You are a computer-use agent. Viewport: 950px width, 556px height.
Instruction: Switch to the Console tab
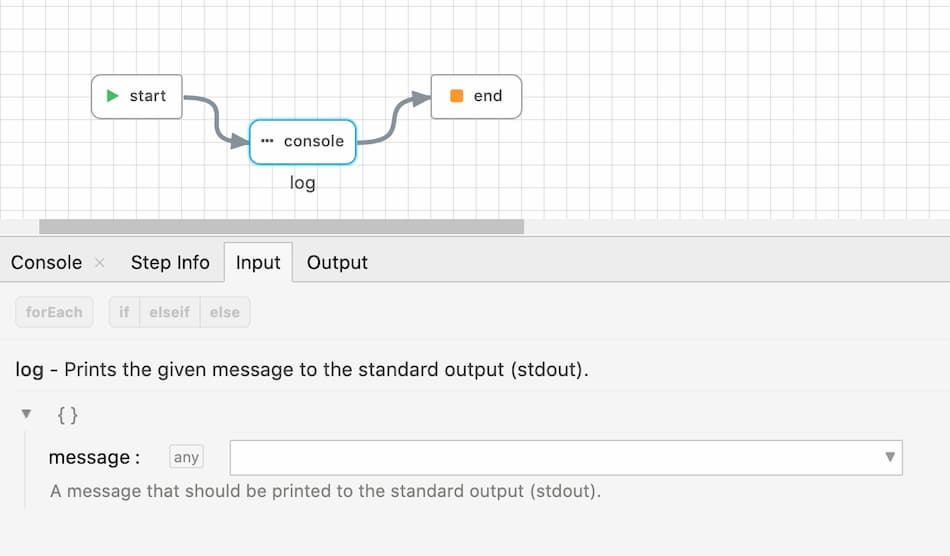47,263
